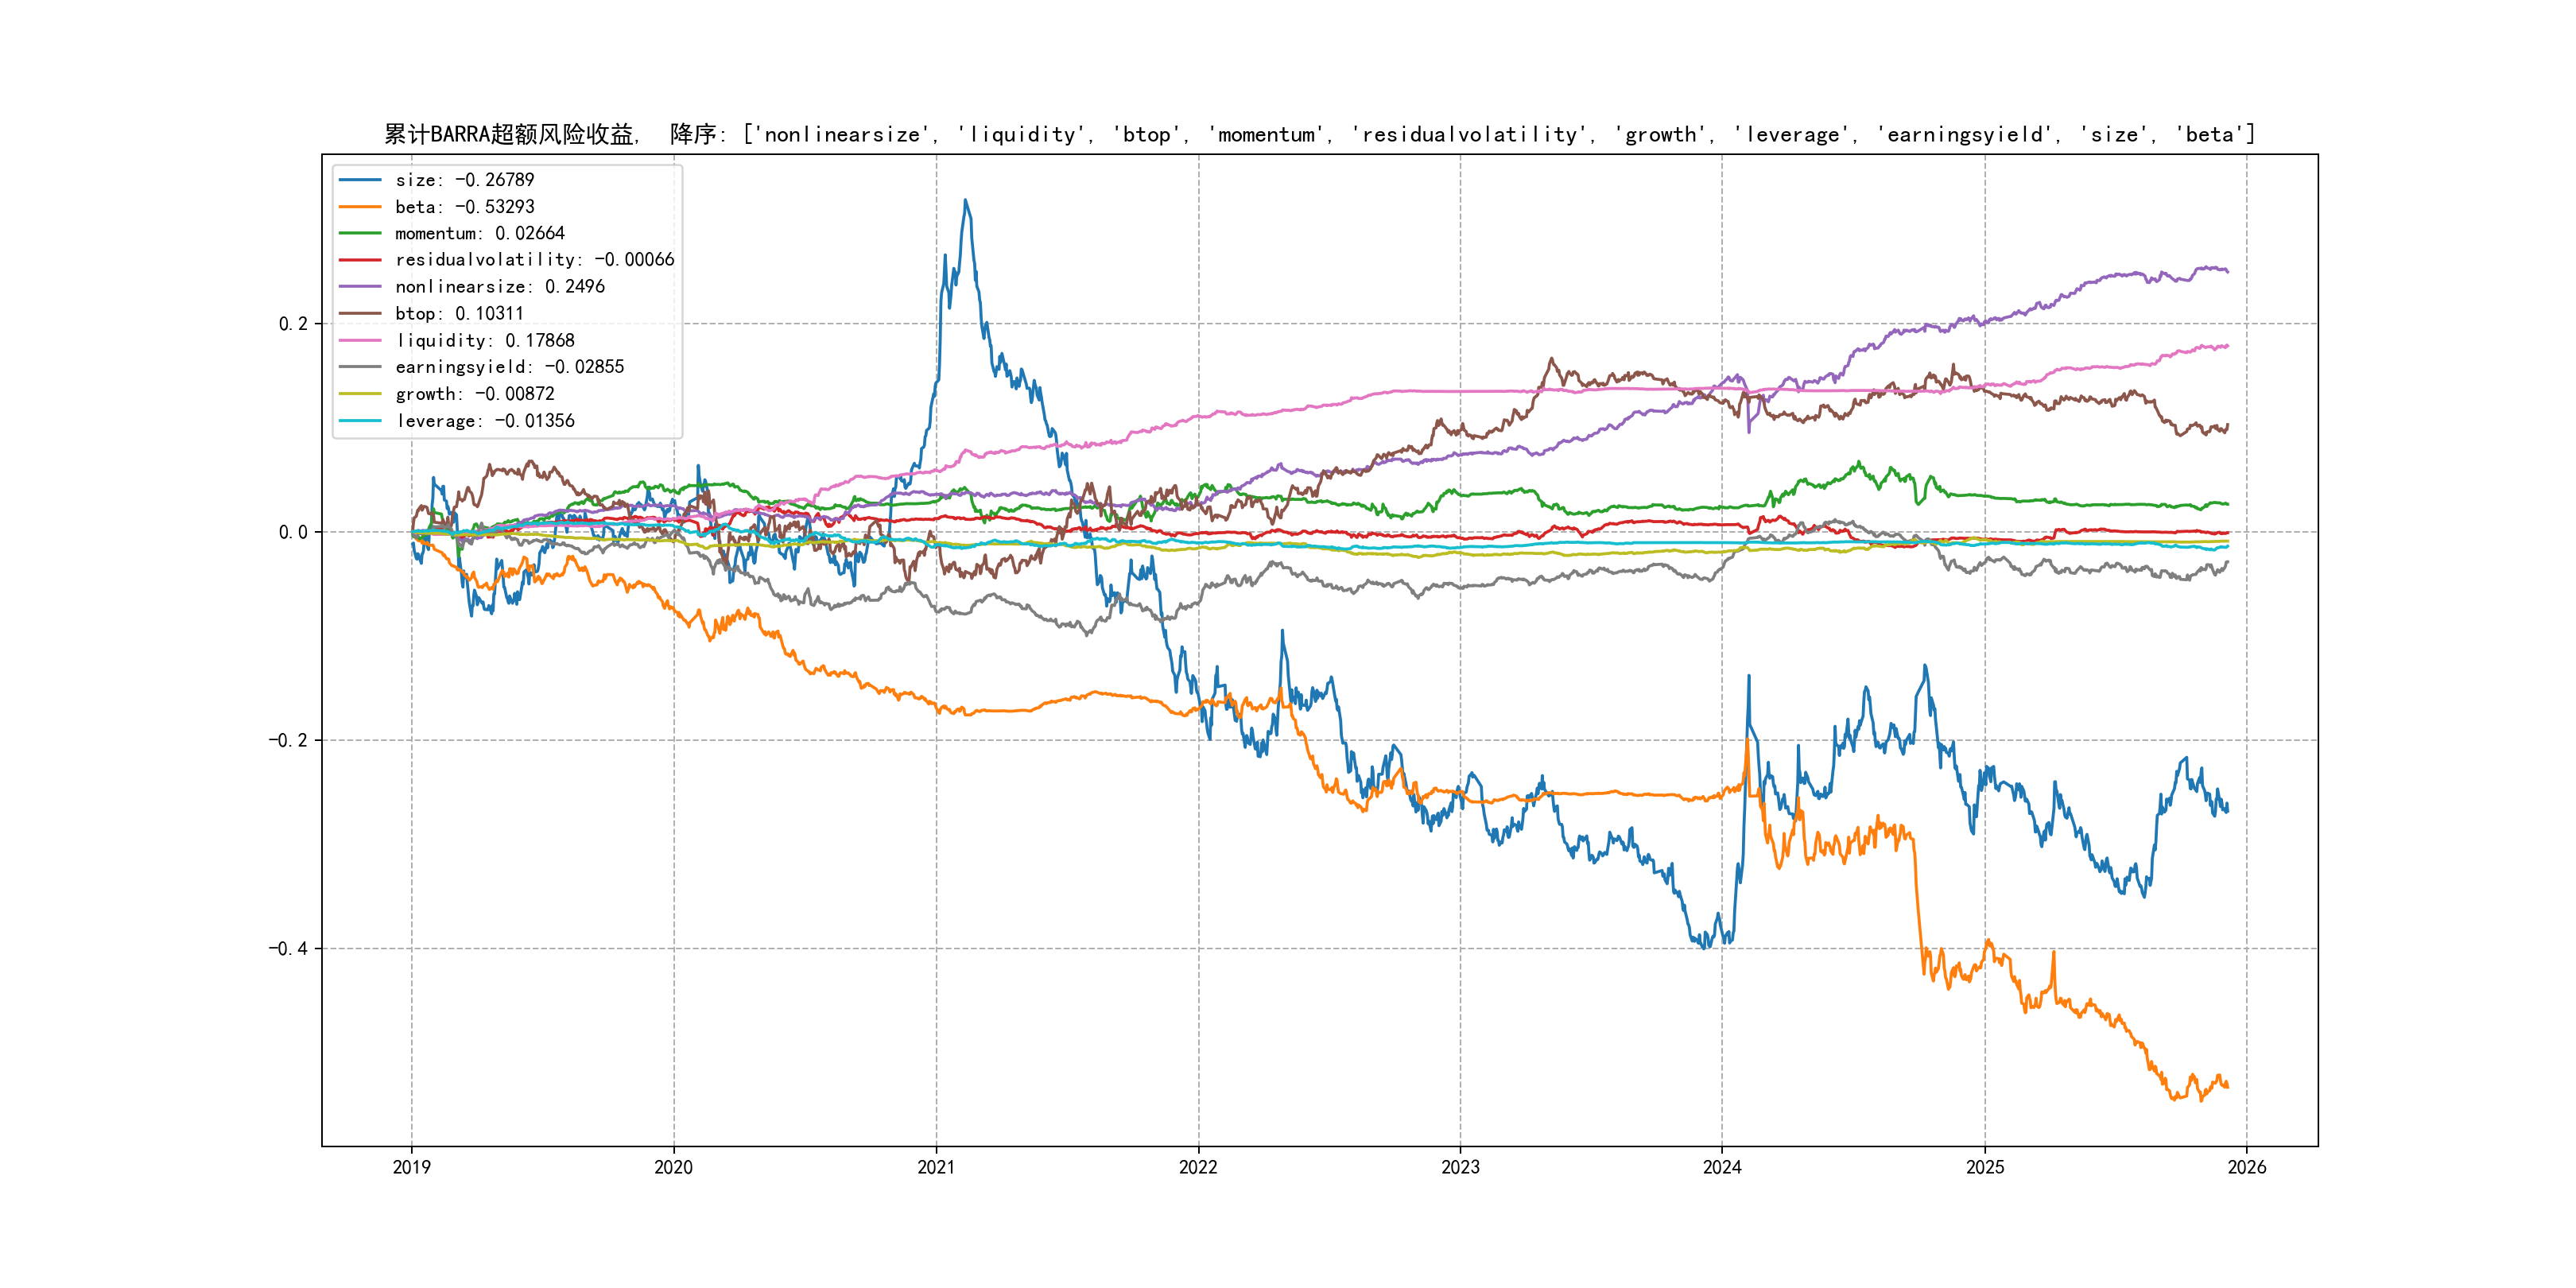Select the 'growth: -0.00872' legend label

pyautogui.click(x=474, y=394)
